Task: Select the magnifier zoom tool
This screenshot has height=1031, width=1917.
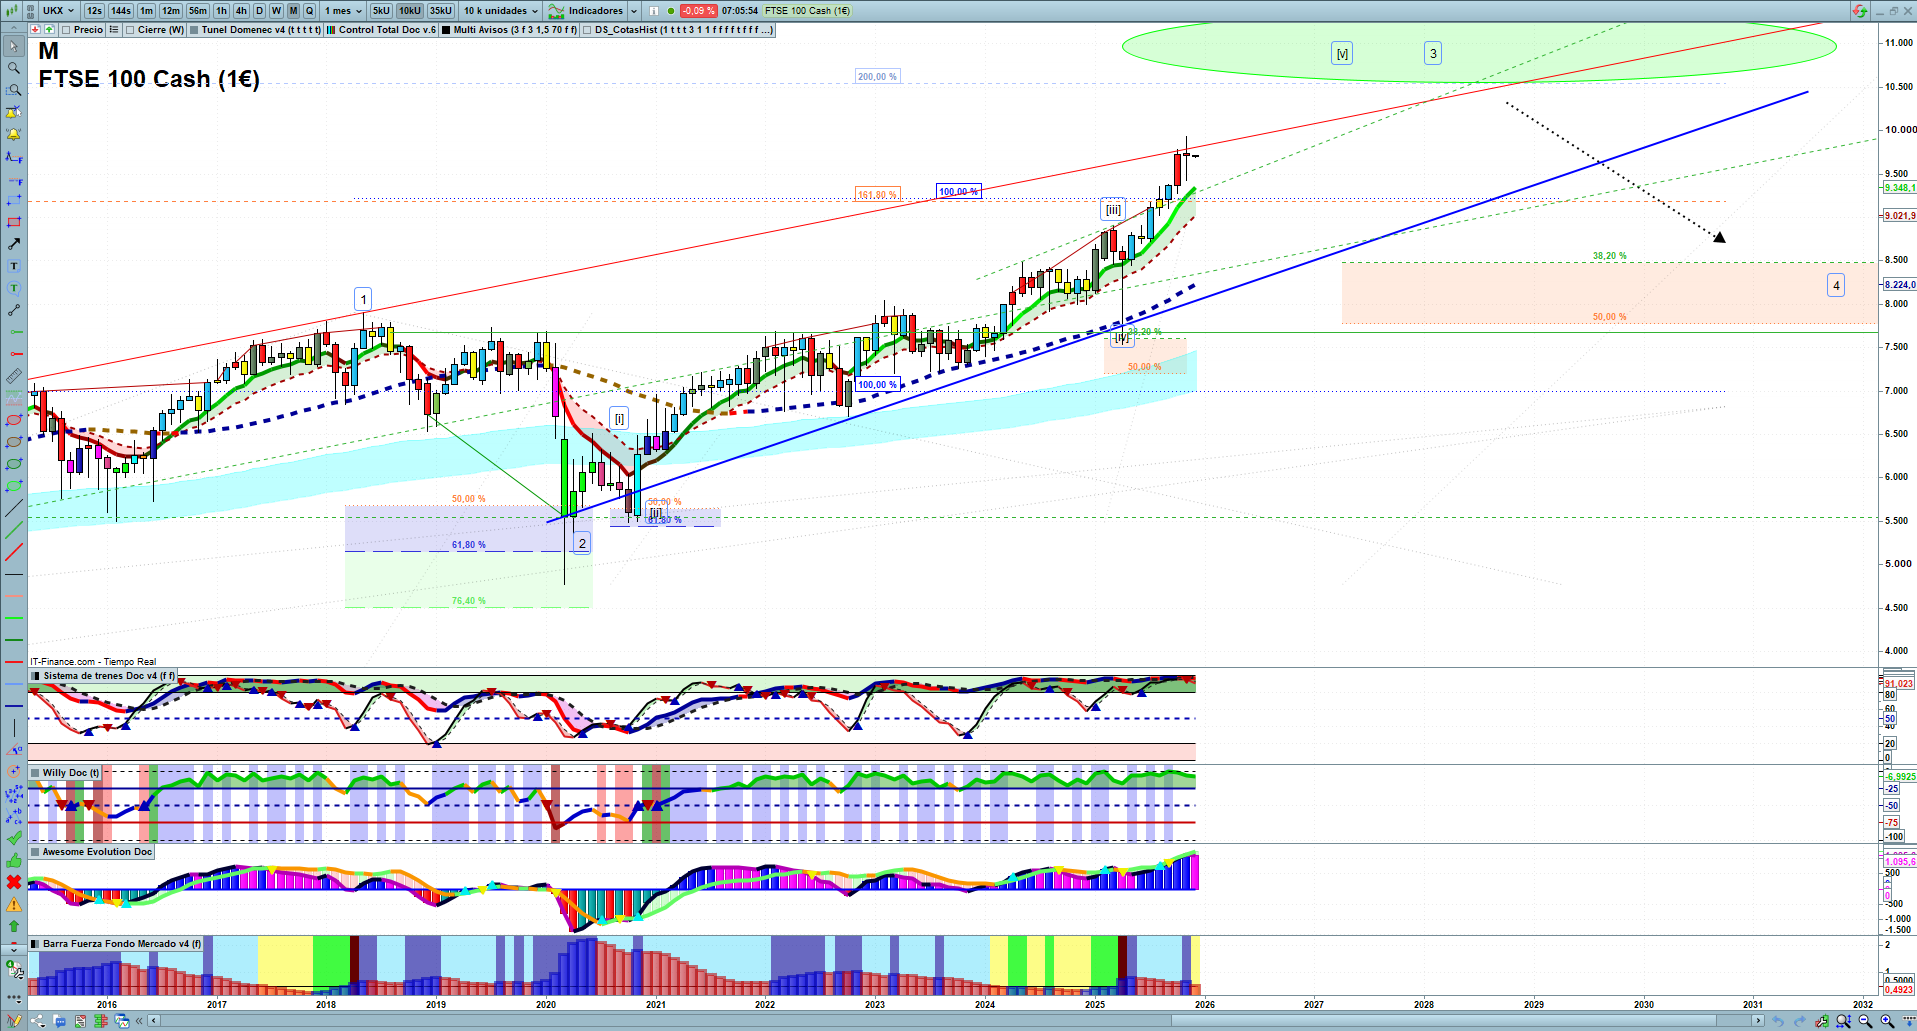Action: coord(14,68)
